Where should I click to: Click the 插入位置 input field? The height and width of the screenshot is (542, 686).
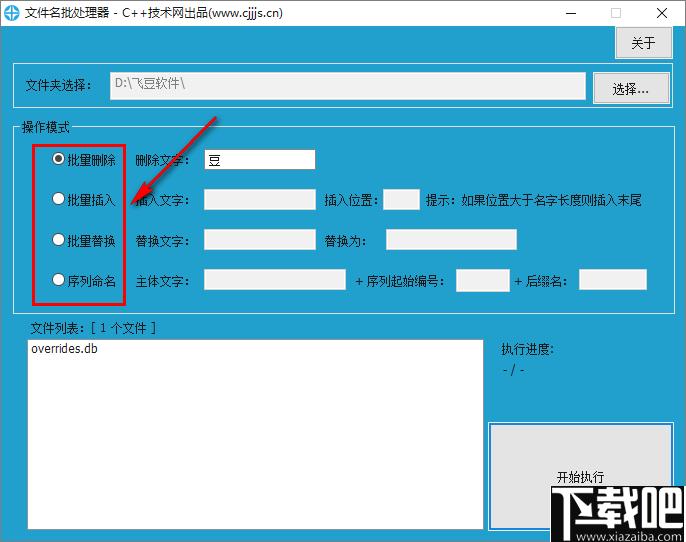click(x=401, y=199)
